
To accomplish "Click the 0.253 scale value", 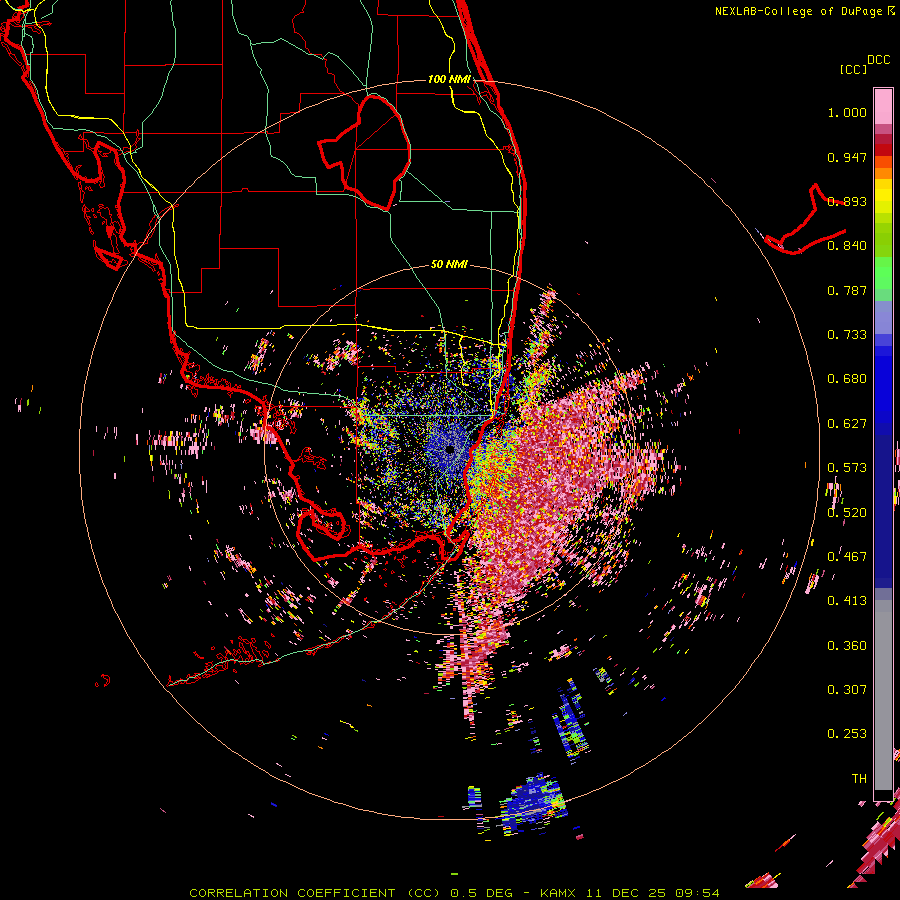I will (x=847, y=734).
